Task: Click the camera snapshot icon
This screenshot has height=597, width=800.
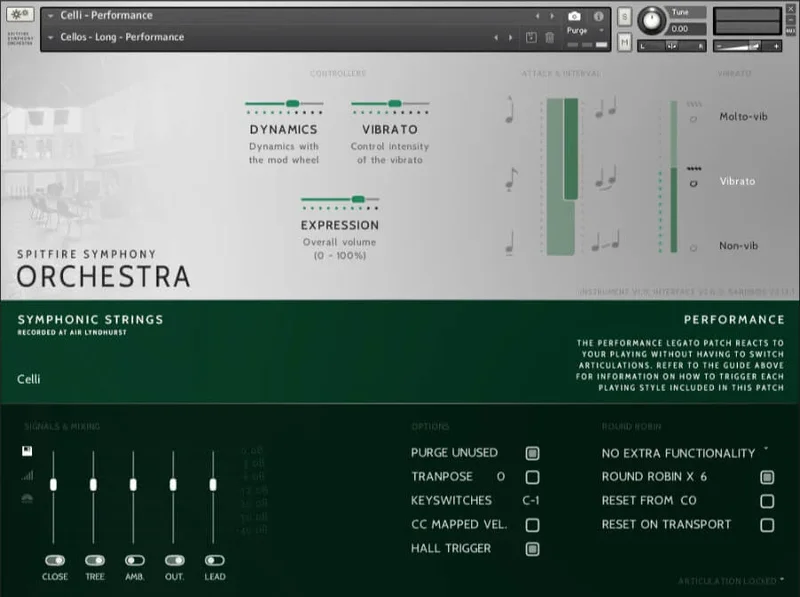Action: click(x=574, y=16)
